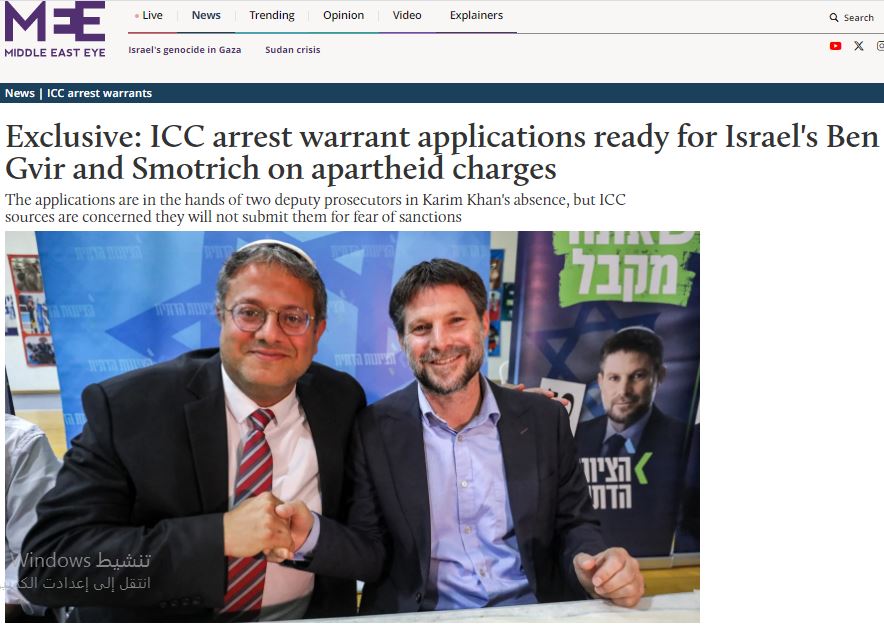Image resolution: width=884 pixels, height=626 pixels.
Task: Click the Middle East Eye logo
Action: click(x=55, y=29)
